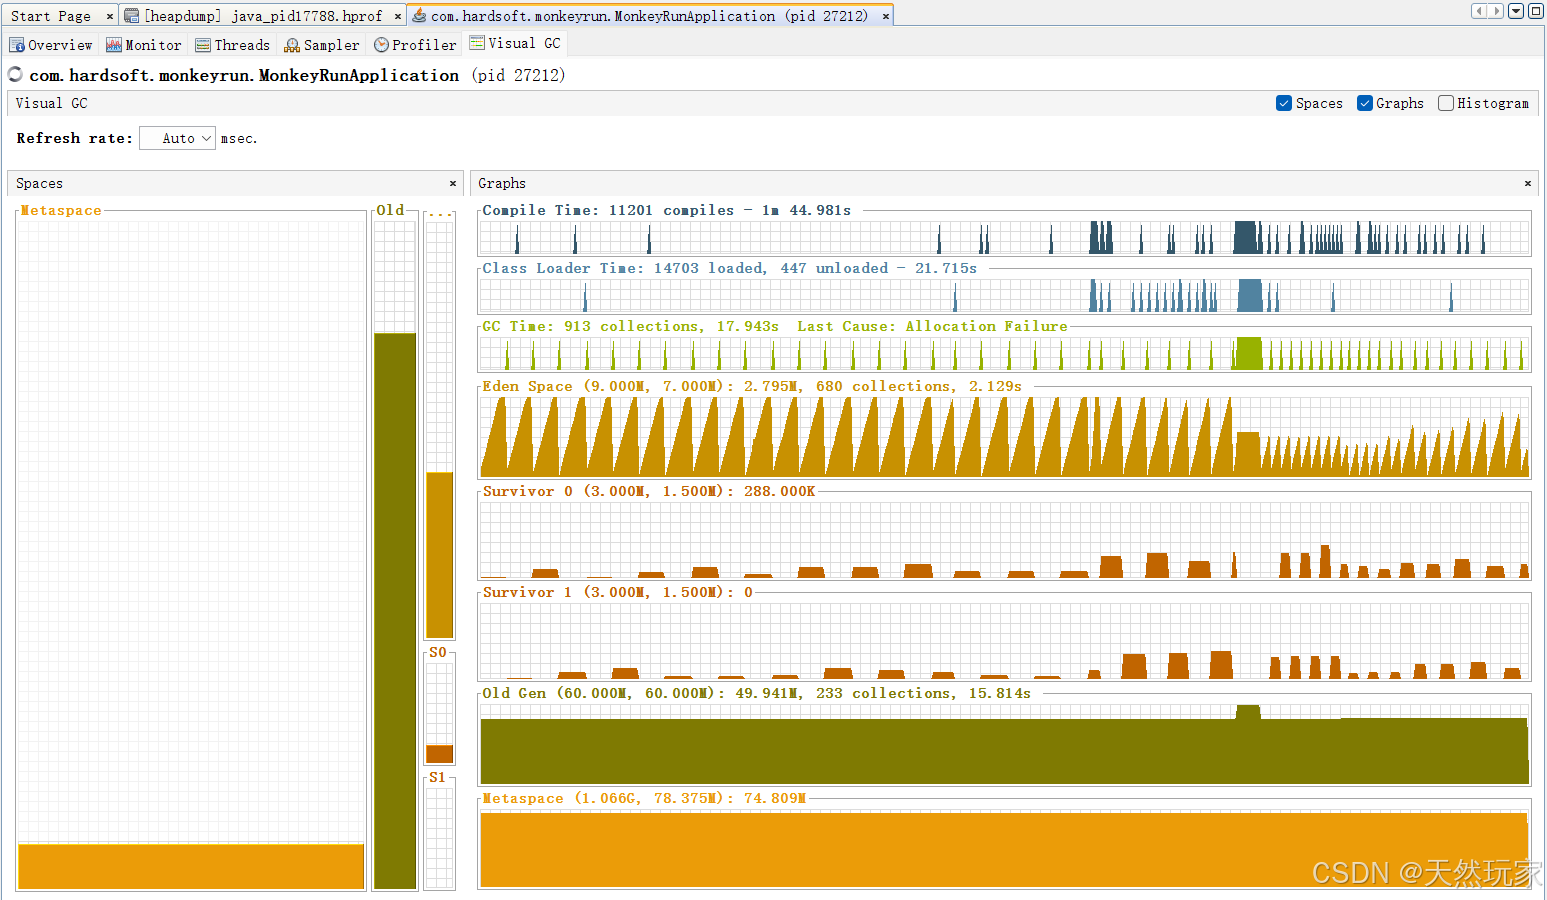Open the heapdump java_pid17788.hprof tab
The image size is (1547, 900).
[263, 16]
